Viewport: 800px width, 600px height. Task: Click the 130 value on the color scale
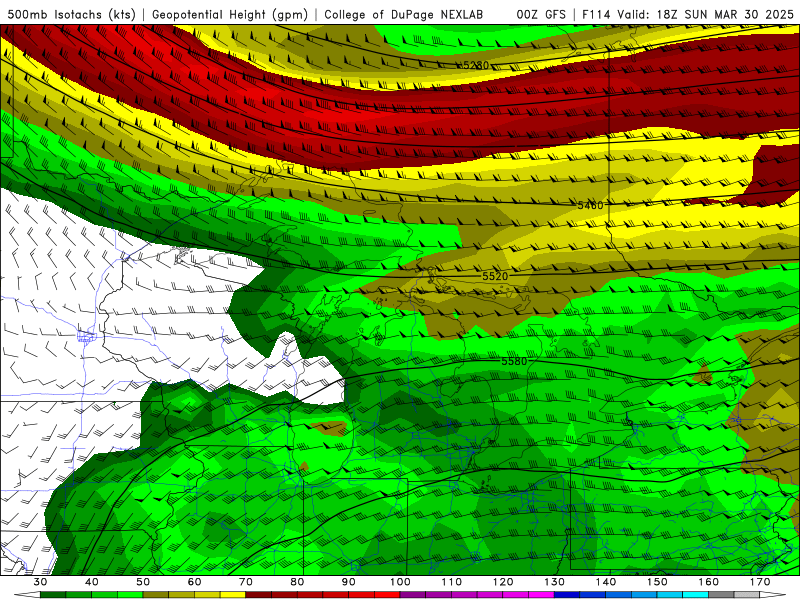(x=555, y=582)
